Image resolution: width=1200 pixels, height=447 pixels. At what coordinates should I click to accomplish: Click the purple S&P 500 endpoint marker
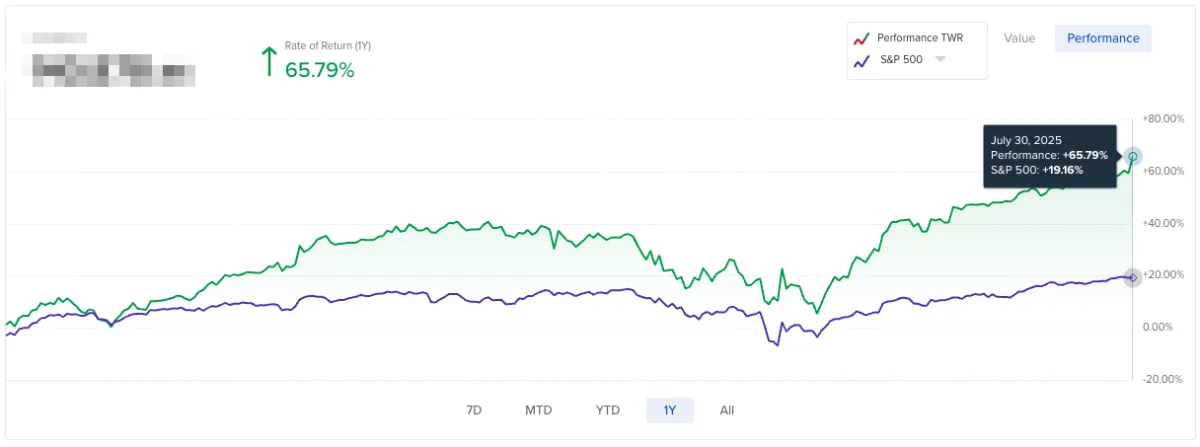click(x=1132, y=278)
